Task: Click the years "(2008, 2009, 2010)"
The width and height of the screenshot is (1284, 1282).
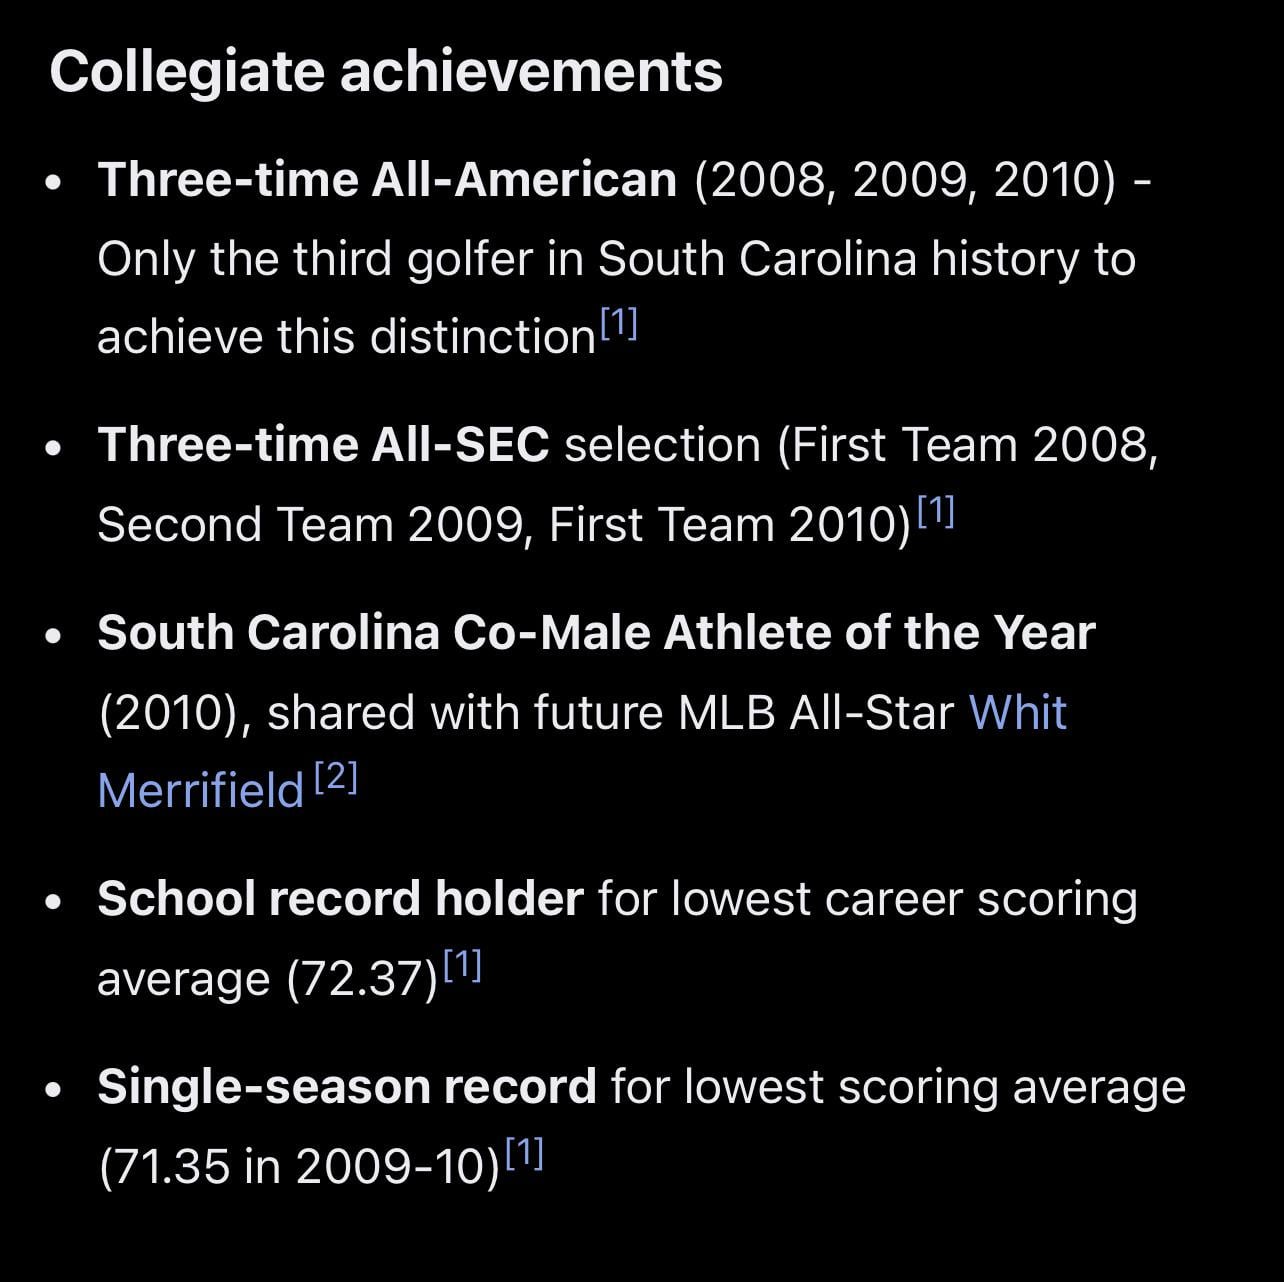Action: (904, 179)
